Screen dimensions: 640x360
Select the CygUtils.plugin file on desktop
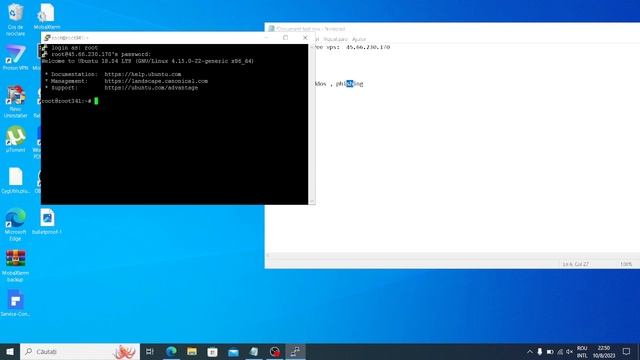[x=16, y=180]
